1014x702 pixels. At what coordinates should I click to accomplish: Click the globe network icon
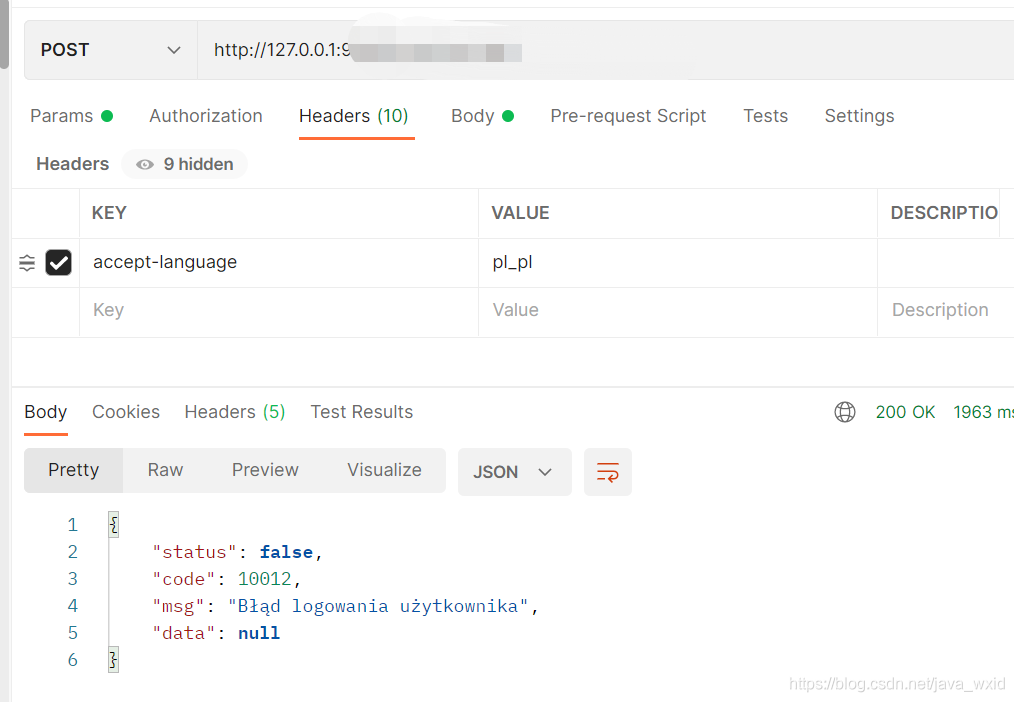[845, 412]
